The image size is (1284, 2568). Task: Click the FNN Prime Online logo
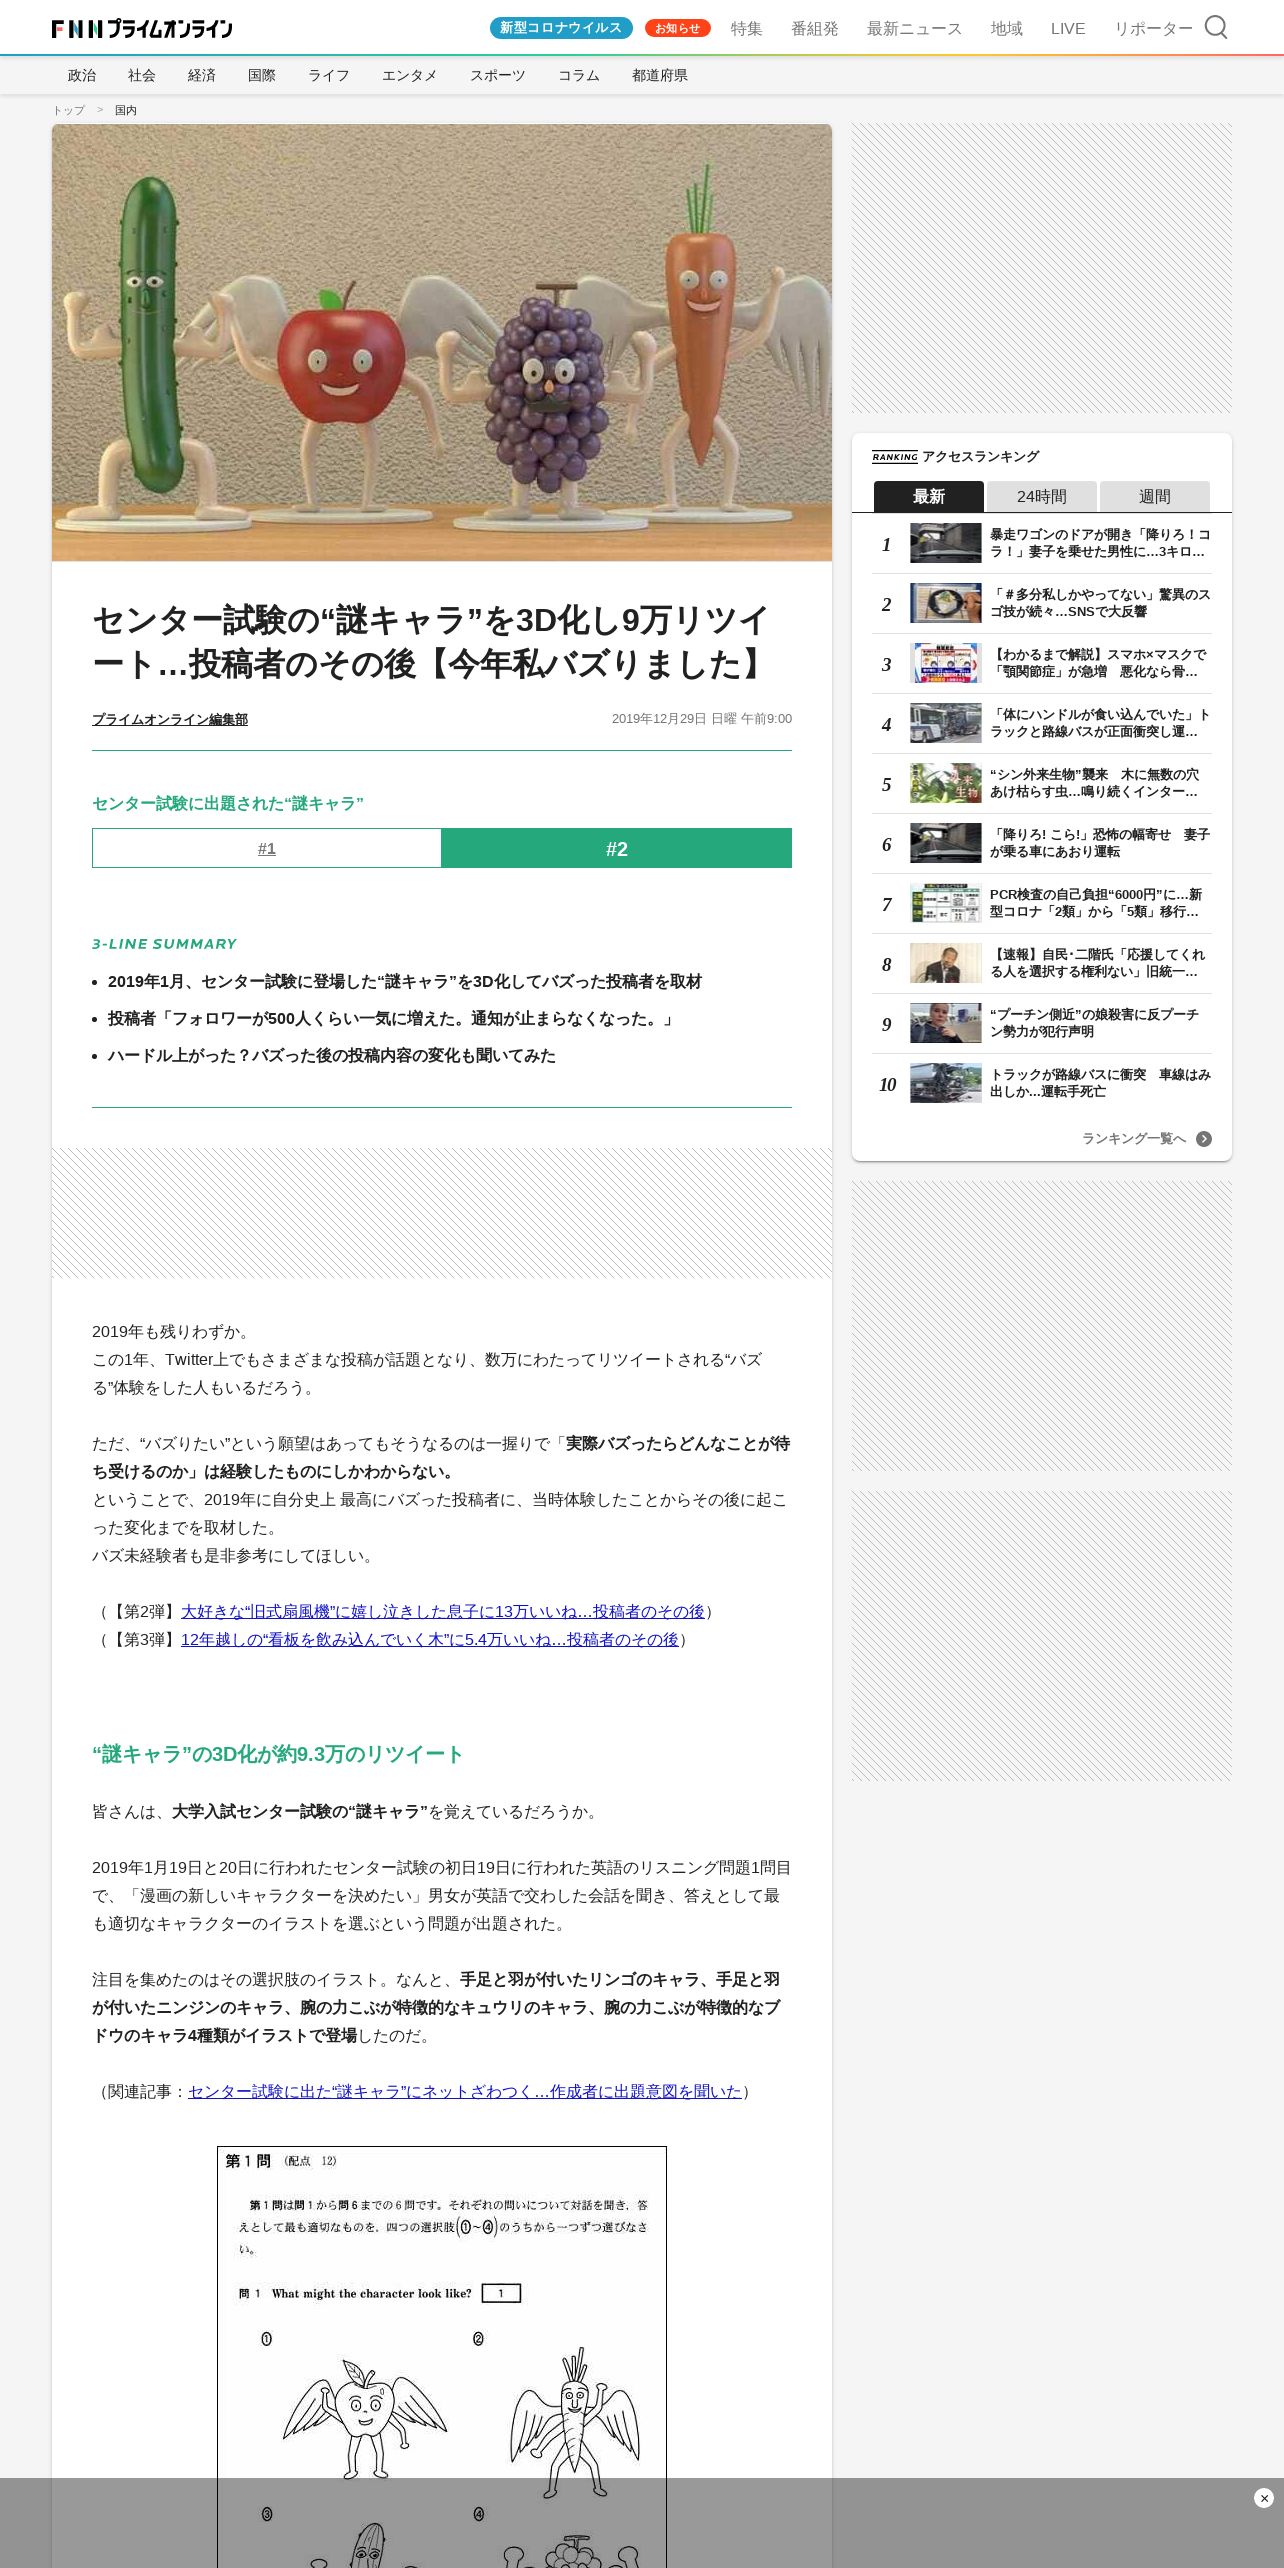(142, 28)
